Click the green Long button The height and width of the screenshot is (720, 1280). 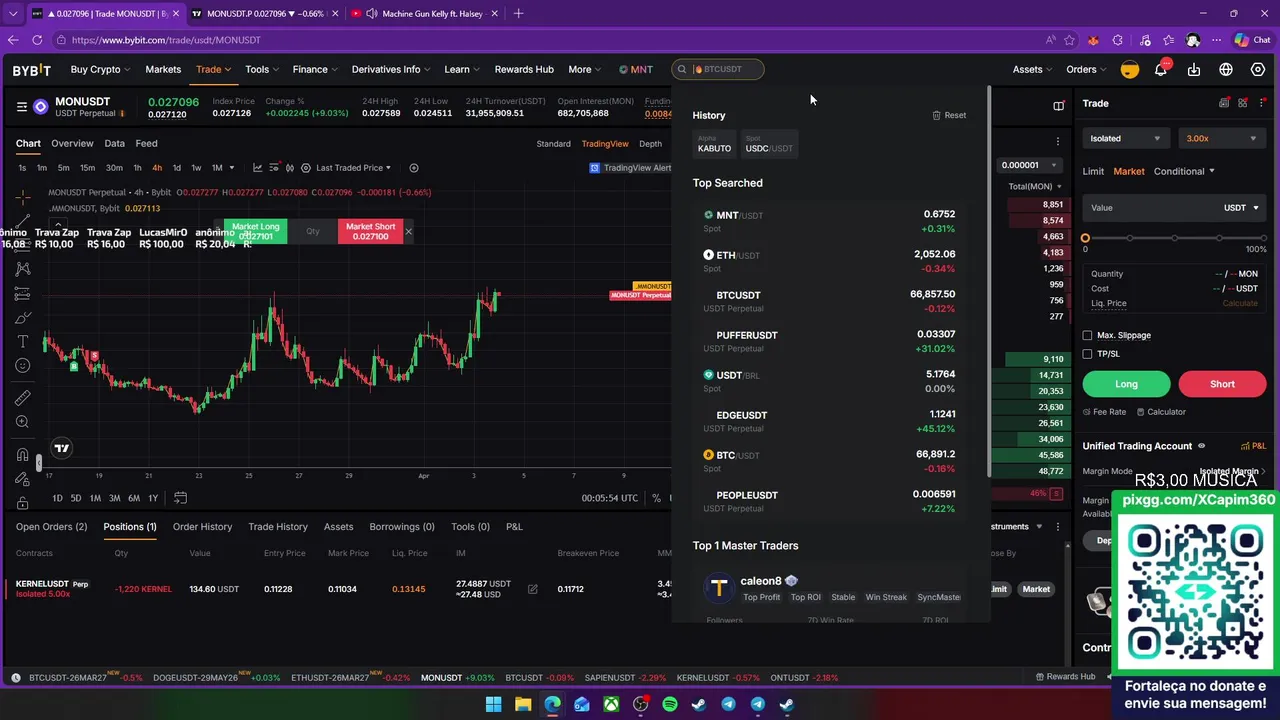pyautogui.click(x=1126, y=384)
